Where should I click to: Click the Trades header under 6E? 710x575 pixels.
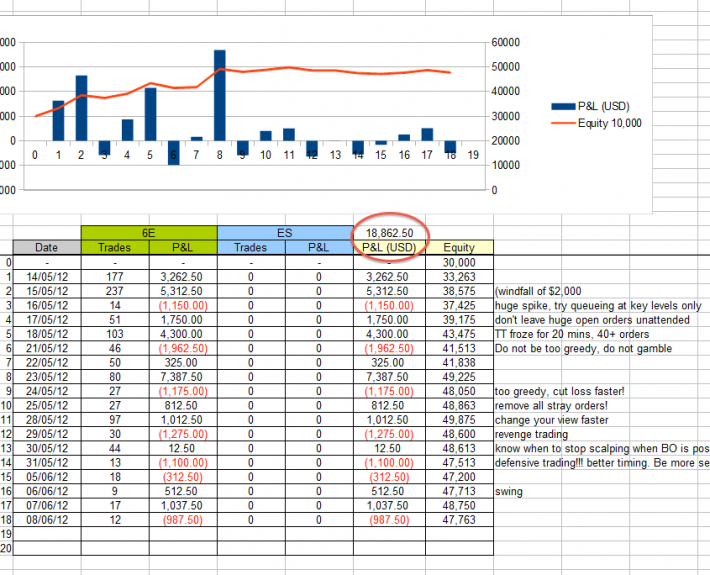point(114,247)
